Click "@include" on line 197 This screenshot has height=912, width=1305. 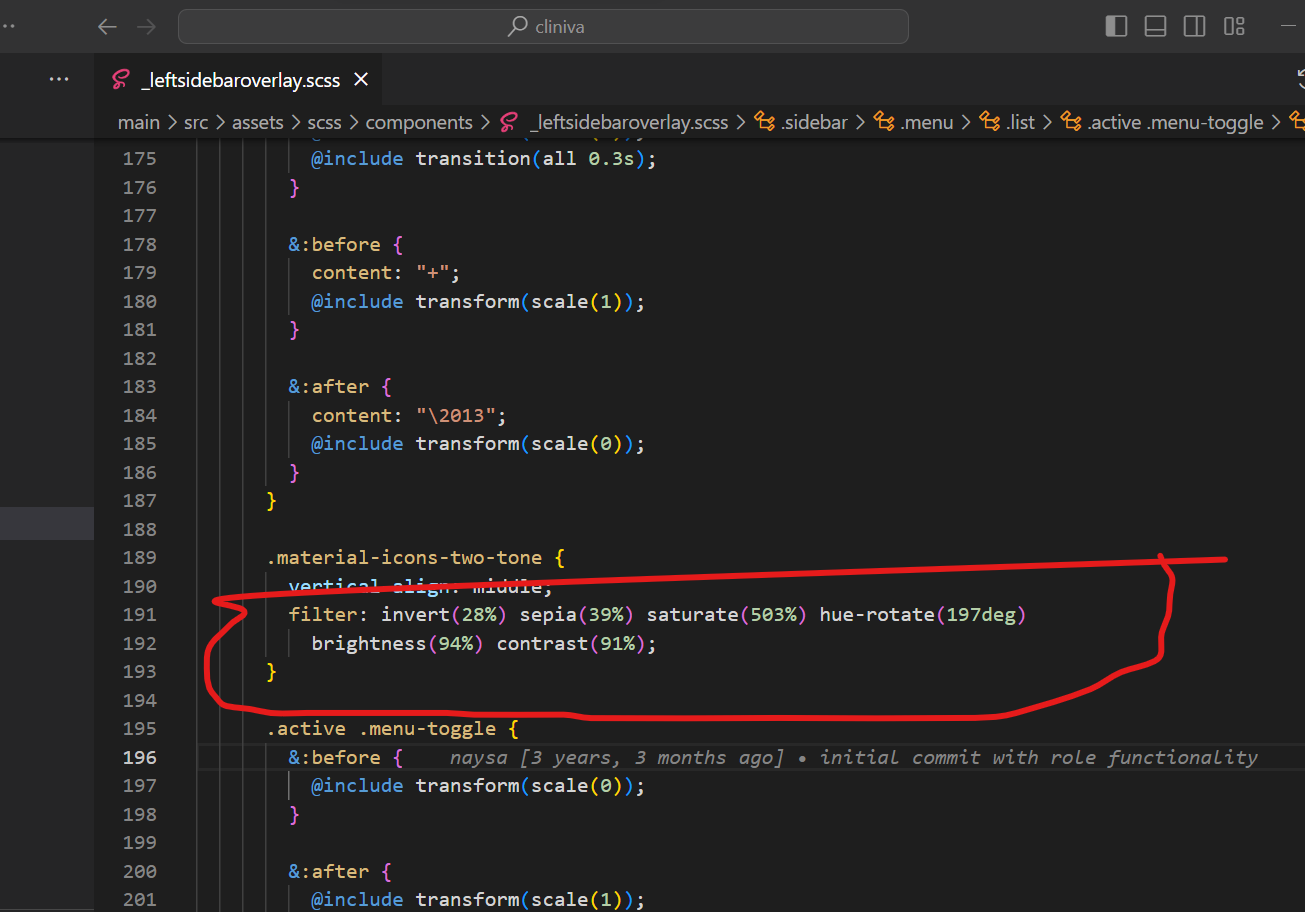[358, 786]
